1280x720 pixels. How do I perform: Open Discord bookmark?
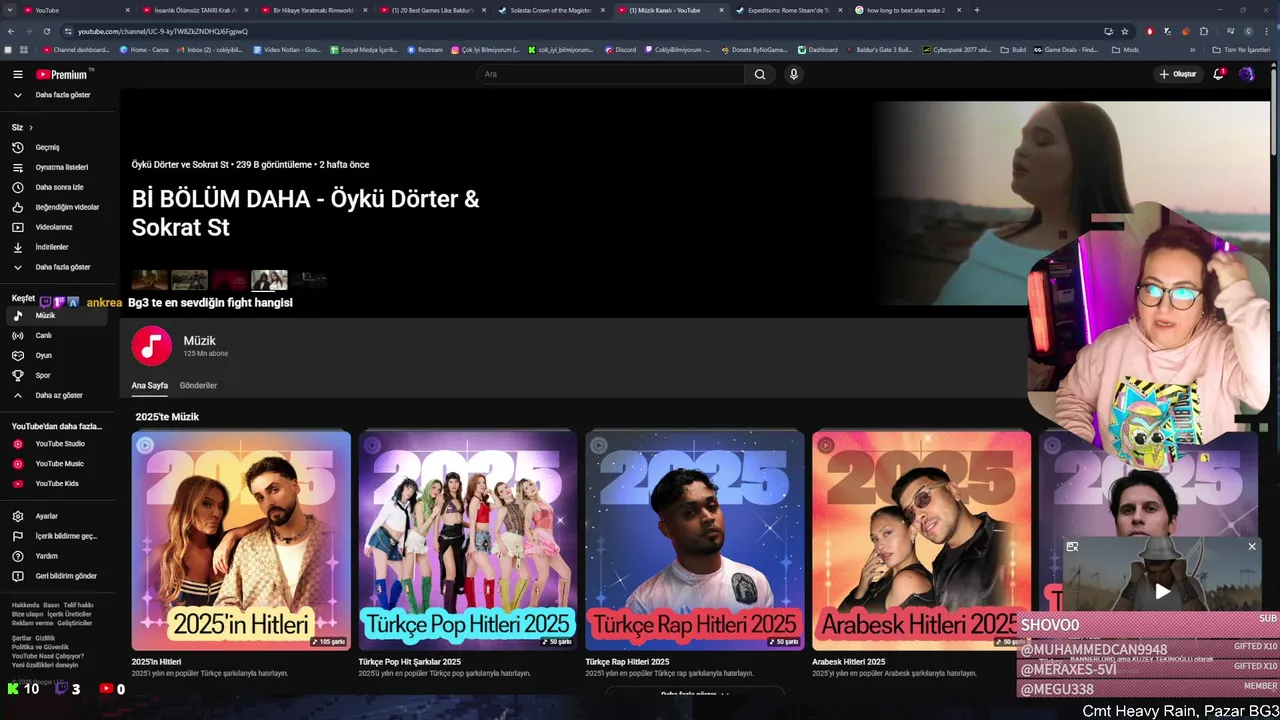click(620, 49)
